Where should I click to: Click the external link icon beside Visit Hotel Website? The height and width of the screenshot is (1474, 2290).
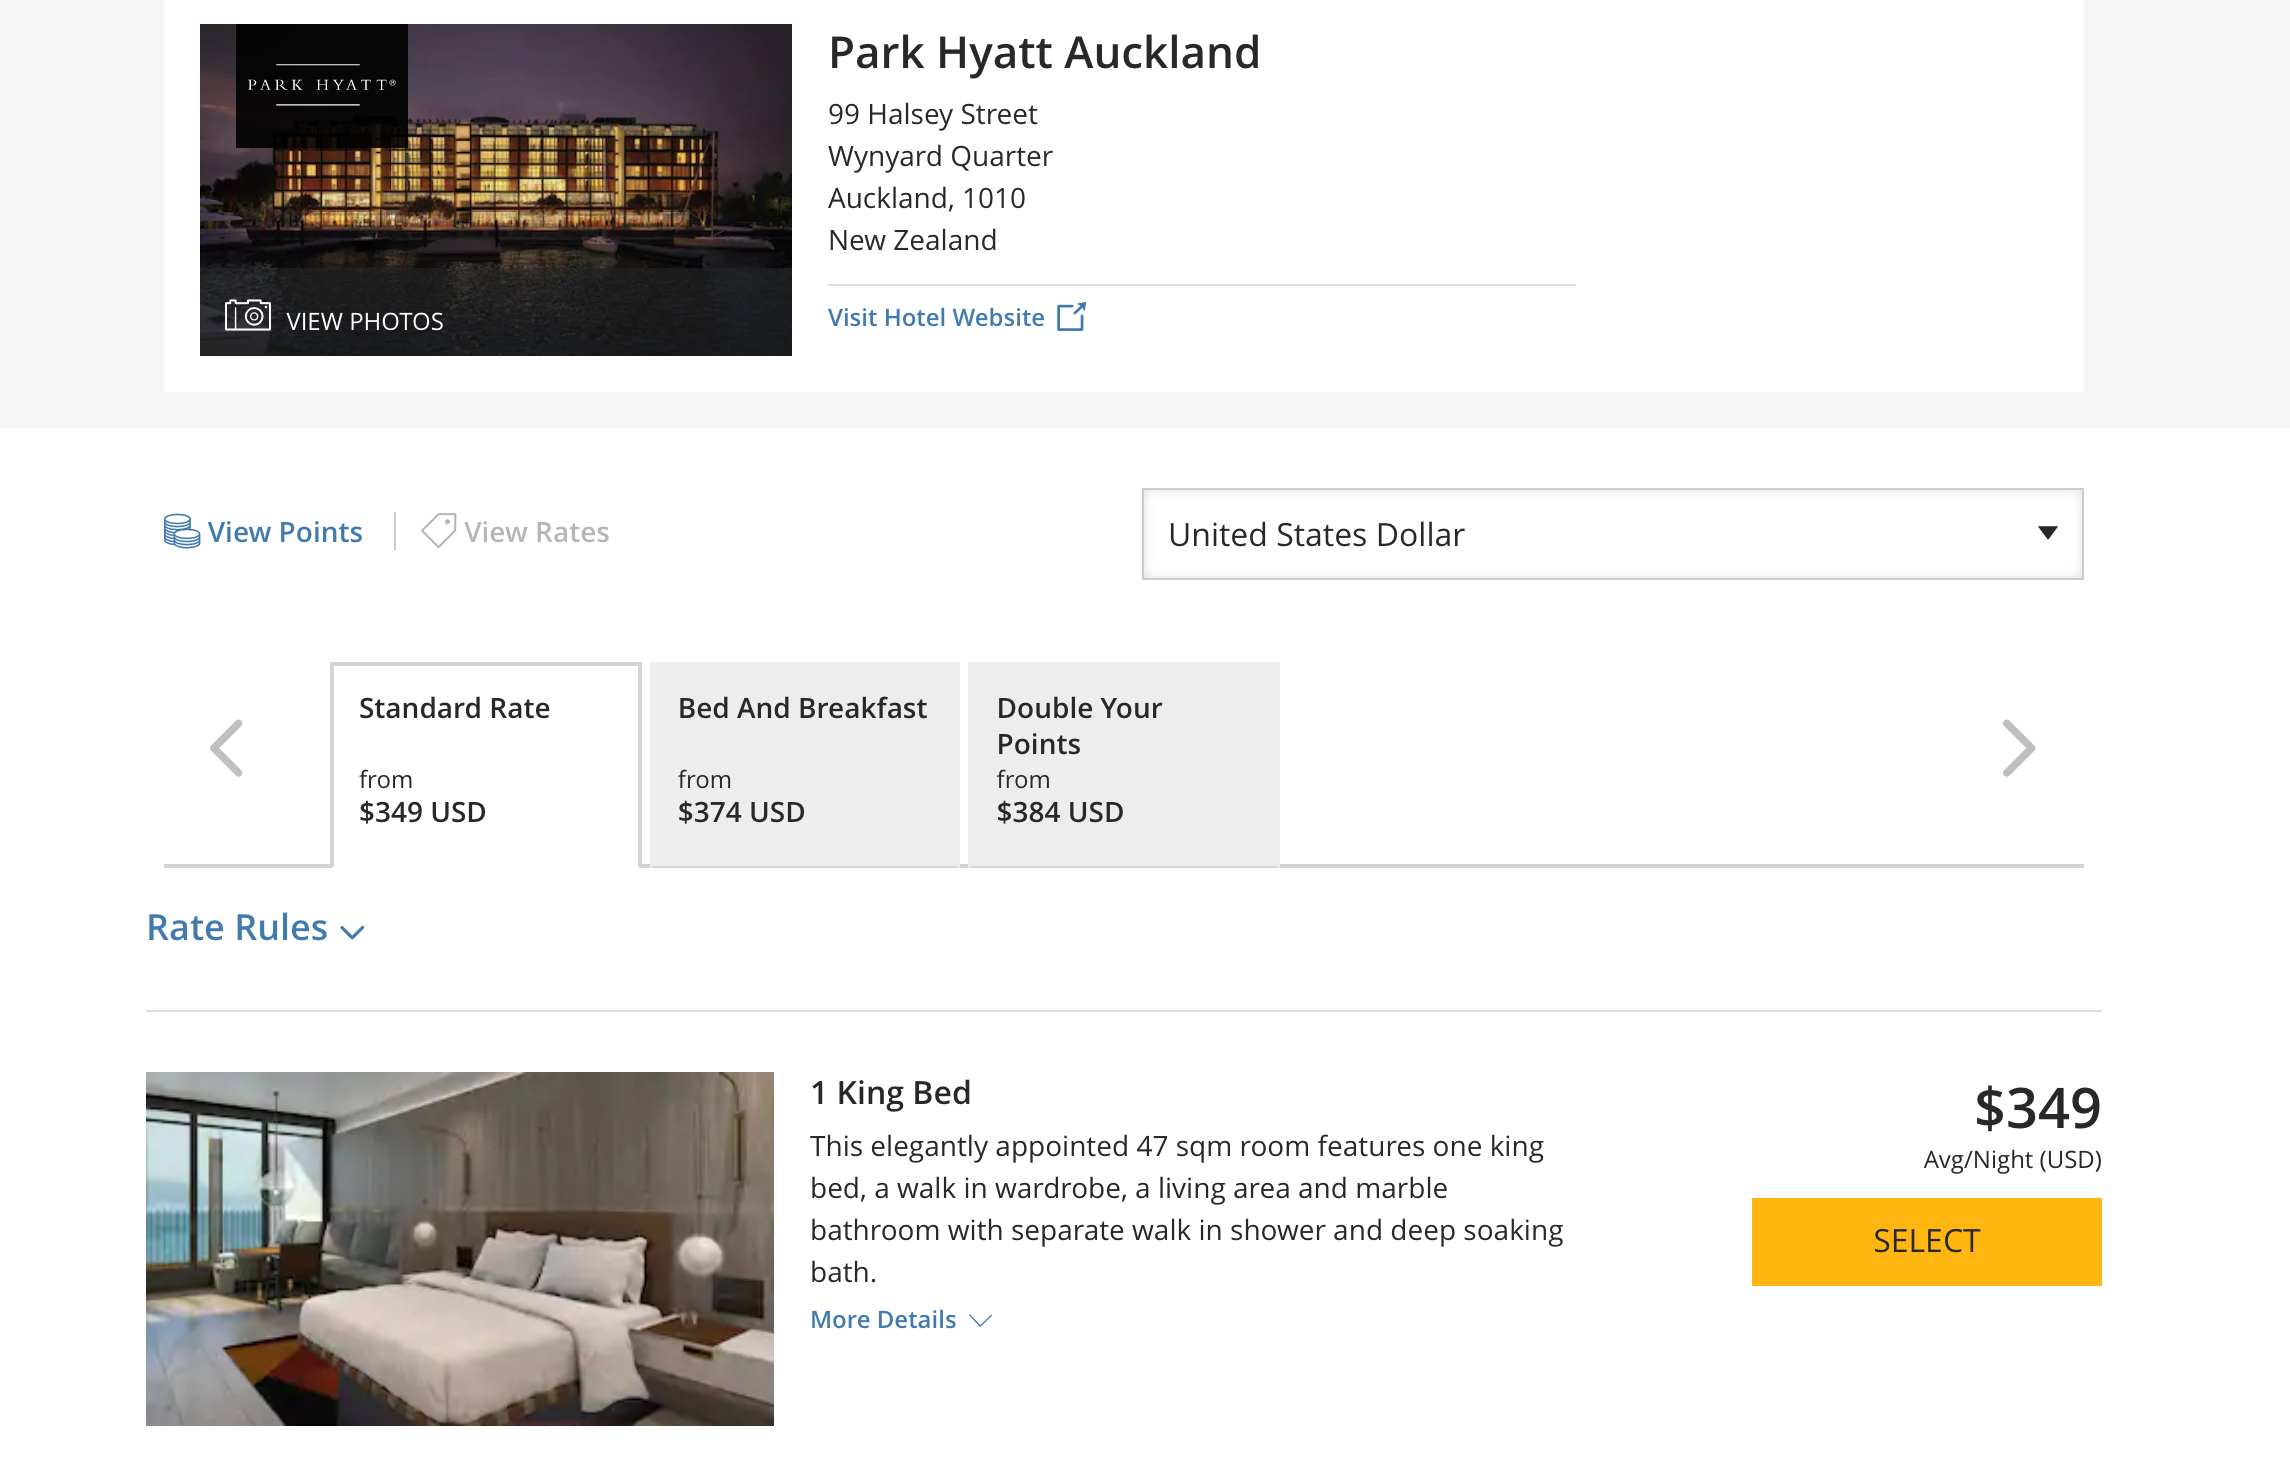(x=1071, y=317)
